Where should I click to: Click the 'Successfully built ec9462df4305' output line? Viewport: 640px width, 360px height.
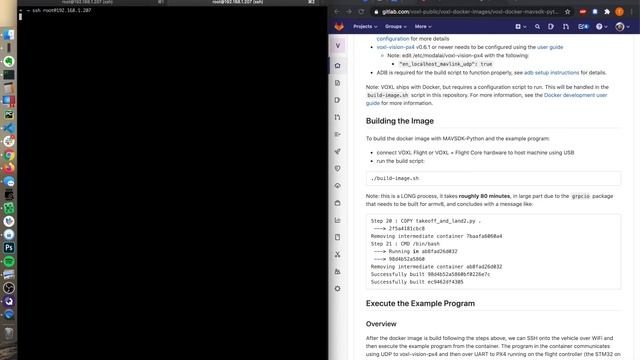pos(417,282)
